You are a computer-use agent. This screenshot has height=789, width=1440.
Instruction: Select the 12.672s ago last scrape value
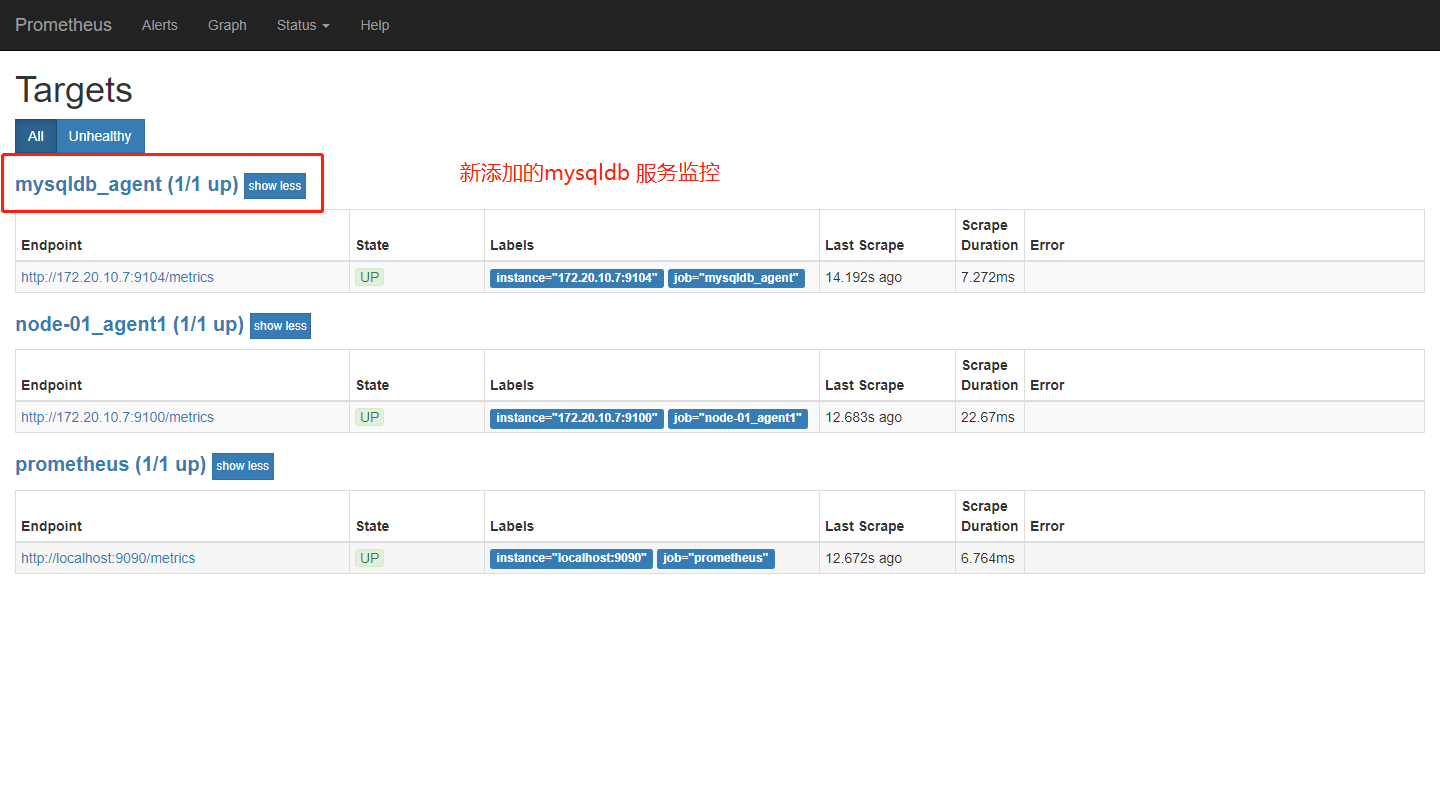pos(863,558)
